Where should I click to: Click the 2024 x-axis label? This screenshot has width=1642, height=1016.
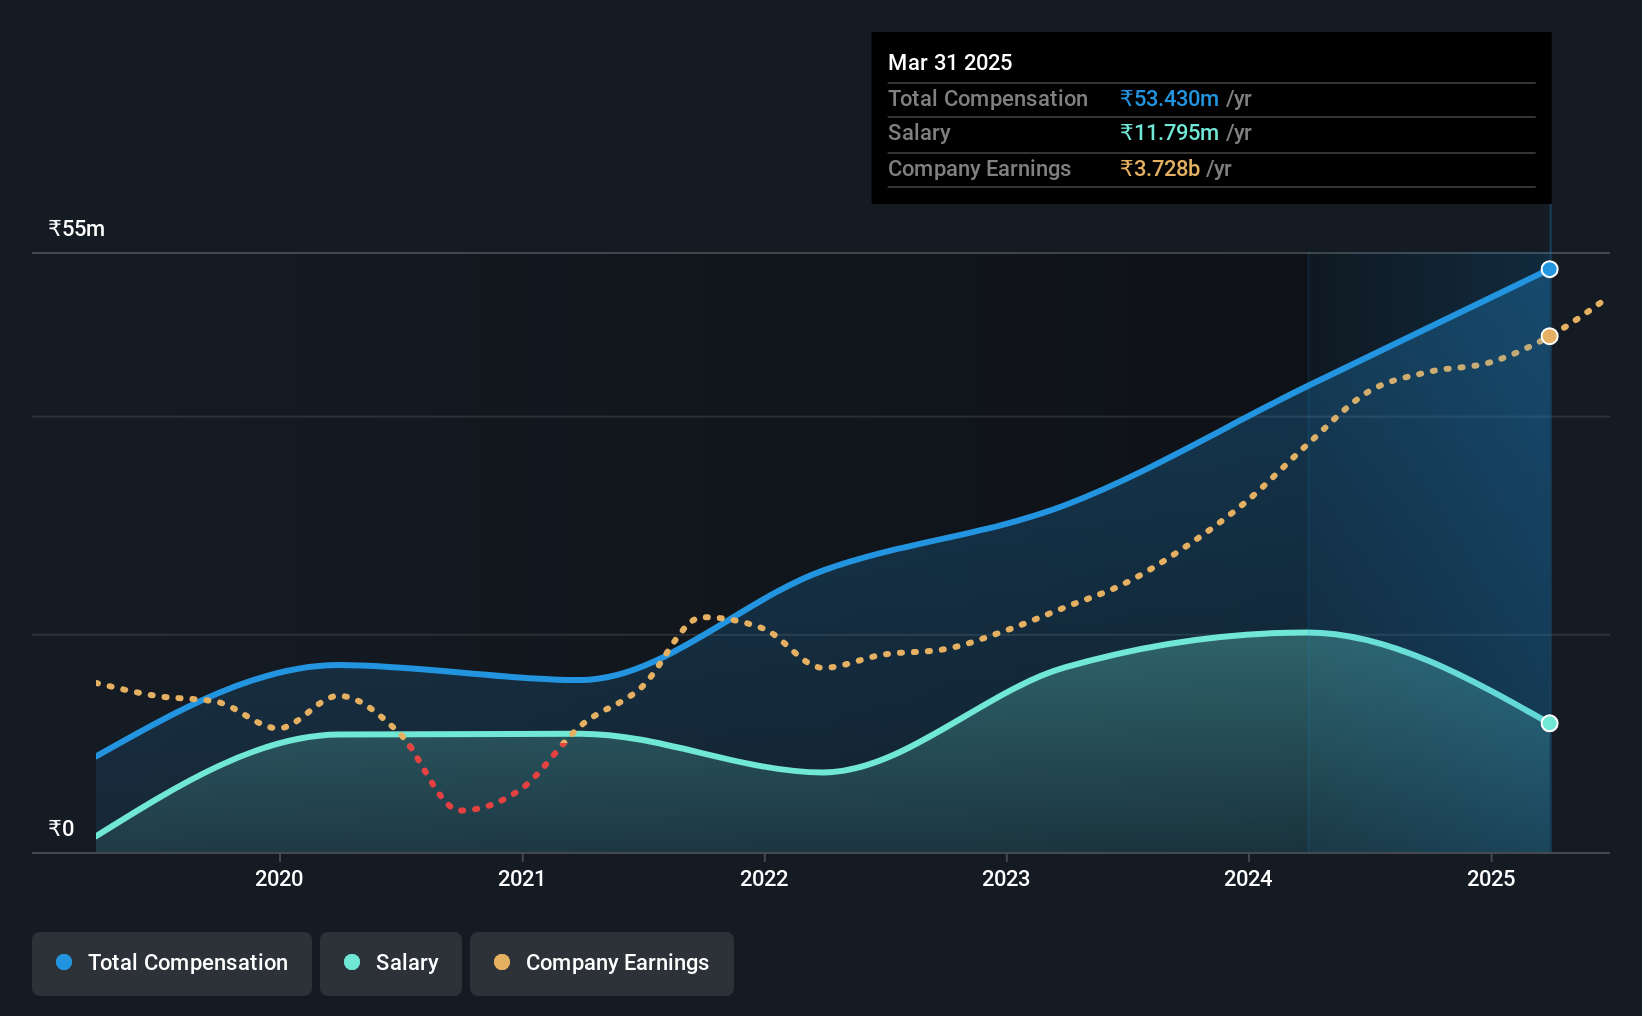coord(1248,878)
